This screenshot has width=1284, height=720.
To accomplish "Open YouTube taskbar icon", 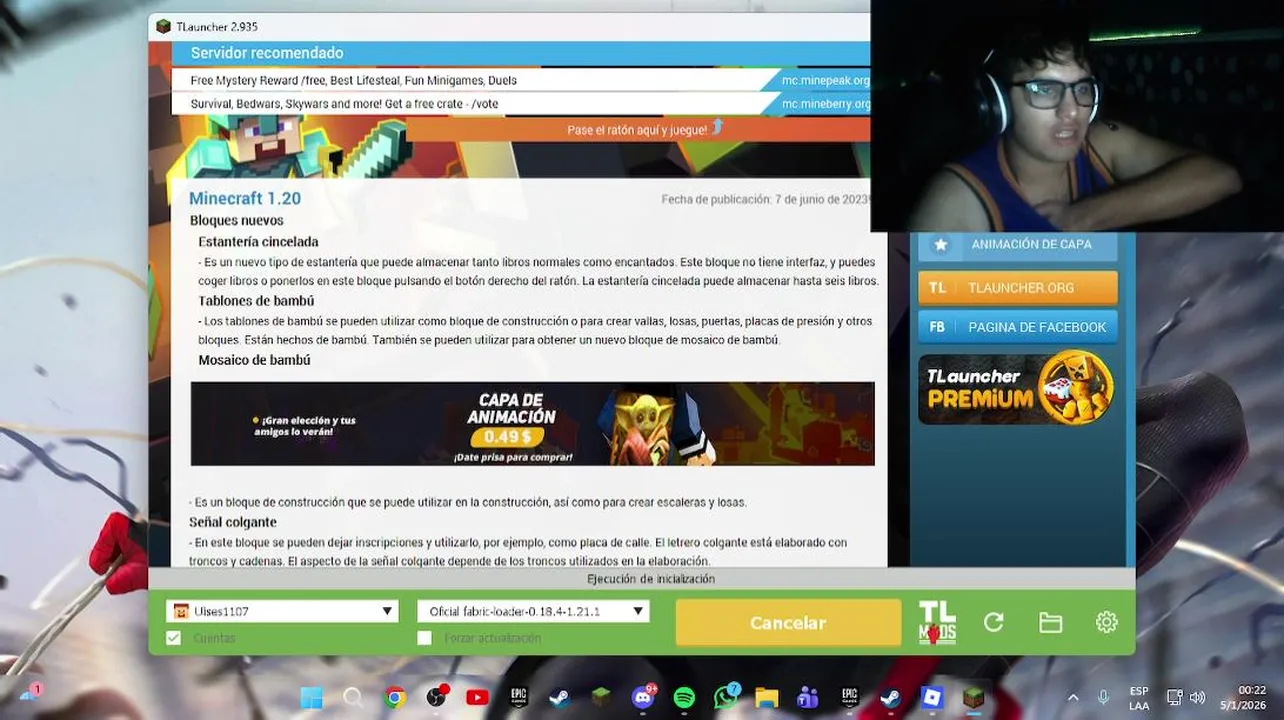I will pos(477,697).
